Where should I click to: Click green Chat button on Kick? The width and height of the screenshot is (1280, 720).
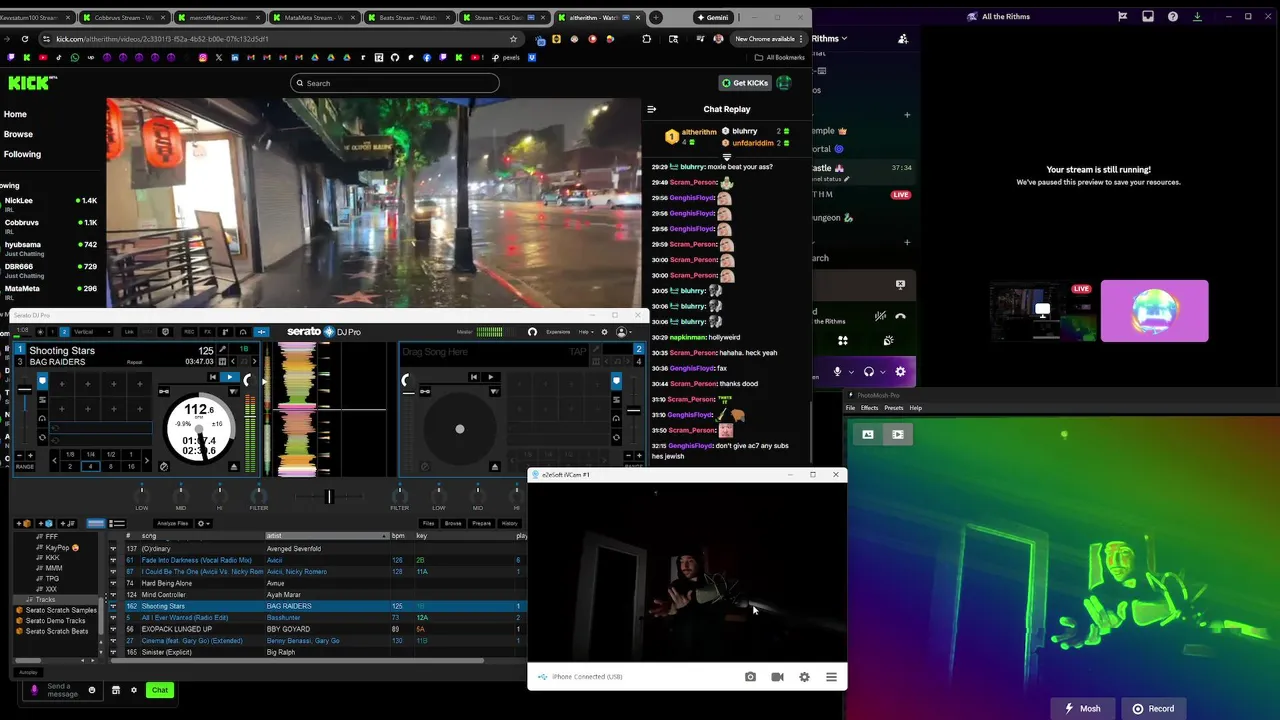coord(160,690)
